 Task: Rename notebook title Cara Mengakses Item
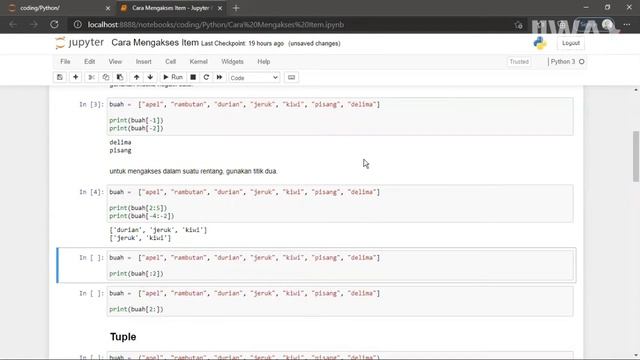pos(155,43)
